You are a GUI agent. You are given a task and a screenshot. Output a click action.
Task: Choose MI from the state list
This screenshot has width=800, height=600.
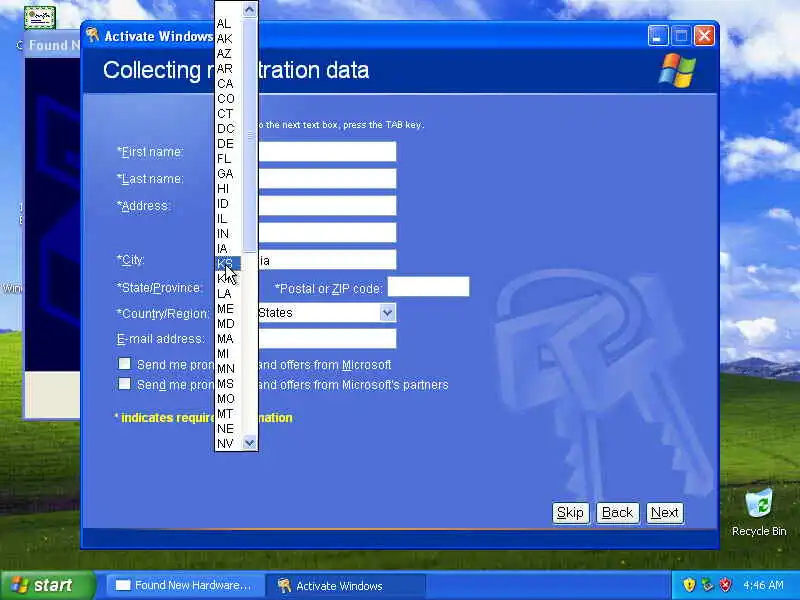click(228, 354)
